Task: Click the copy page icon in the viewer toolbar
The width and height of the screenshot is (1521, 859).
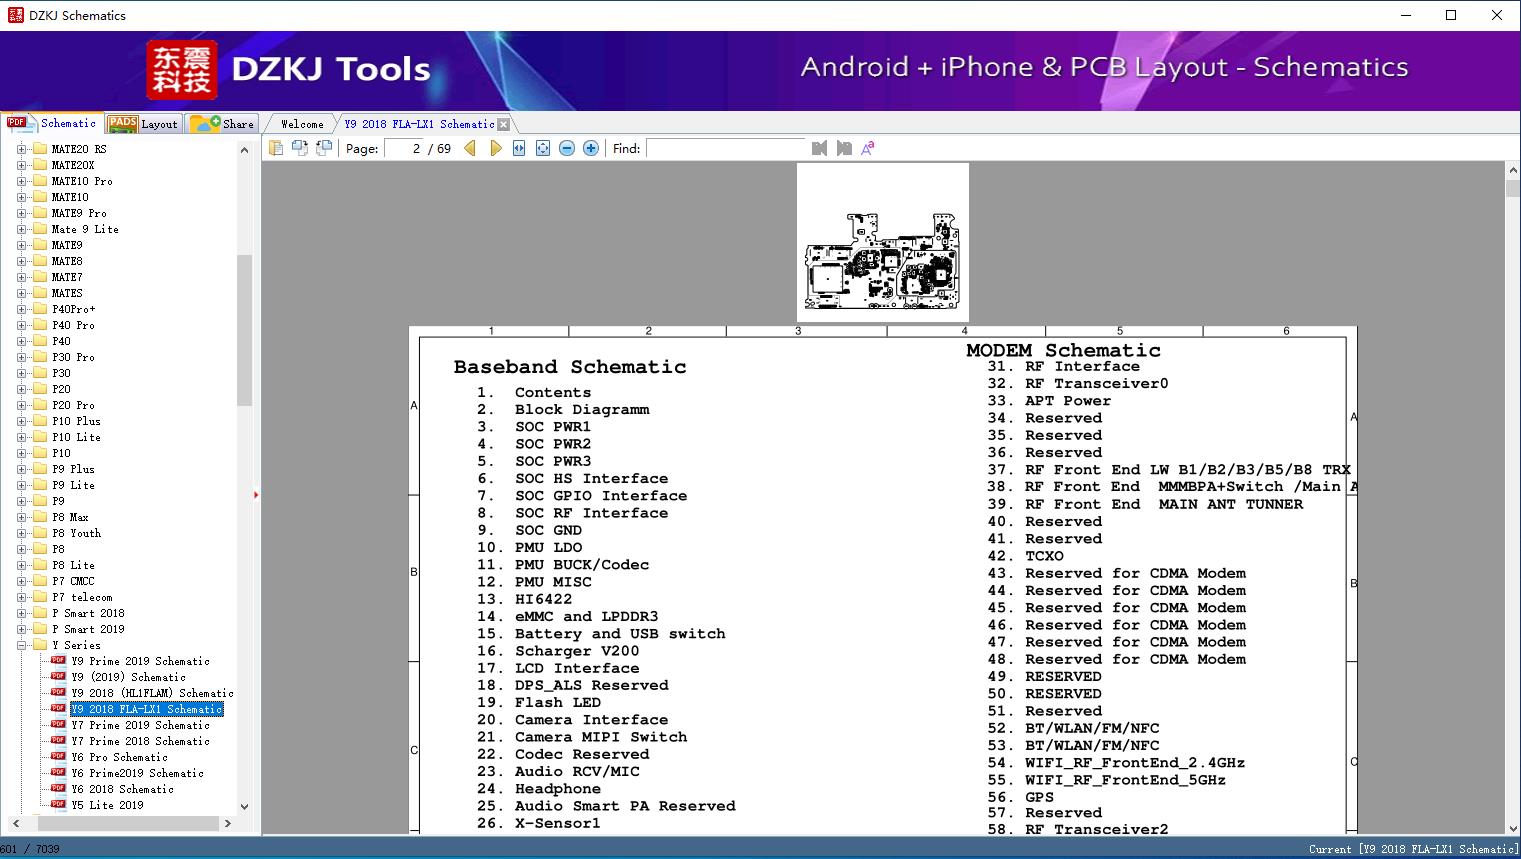Action: click(276, 148)
